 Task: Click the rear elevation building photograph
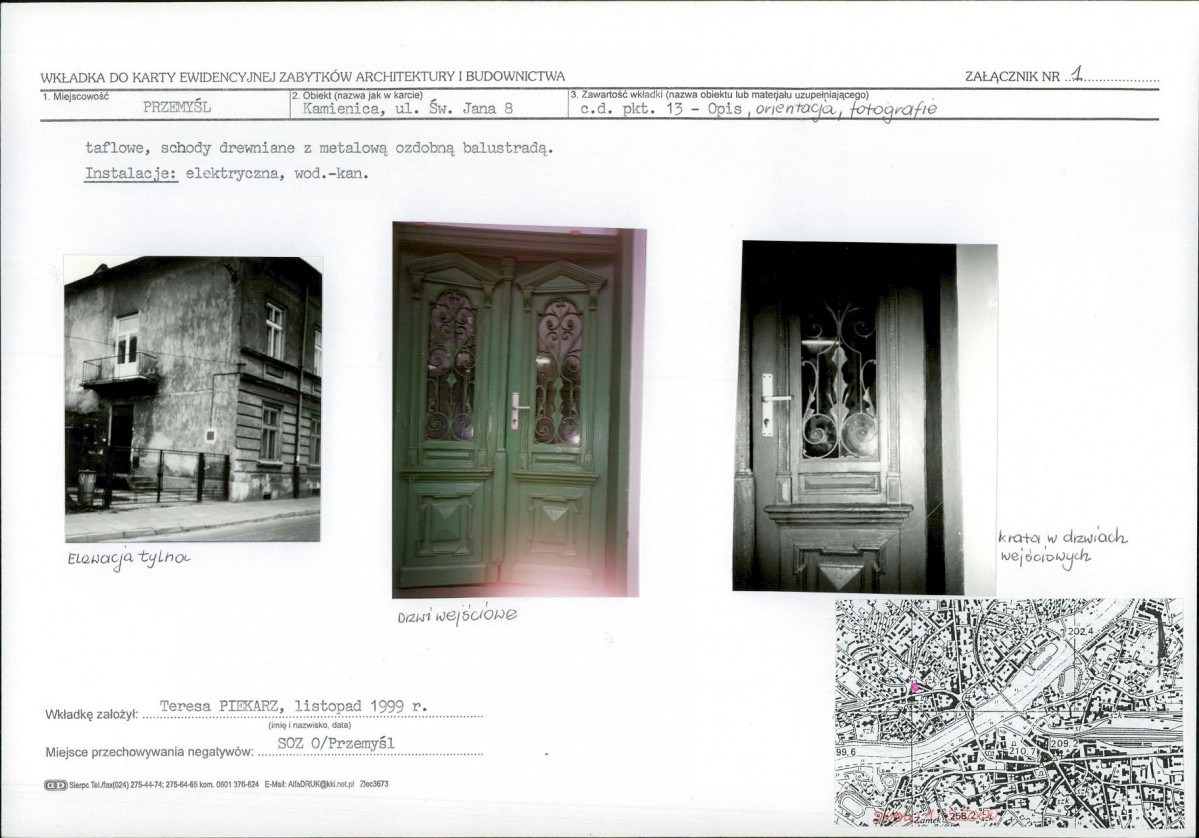click(x=193, y=399)
